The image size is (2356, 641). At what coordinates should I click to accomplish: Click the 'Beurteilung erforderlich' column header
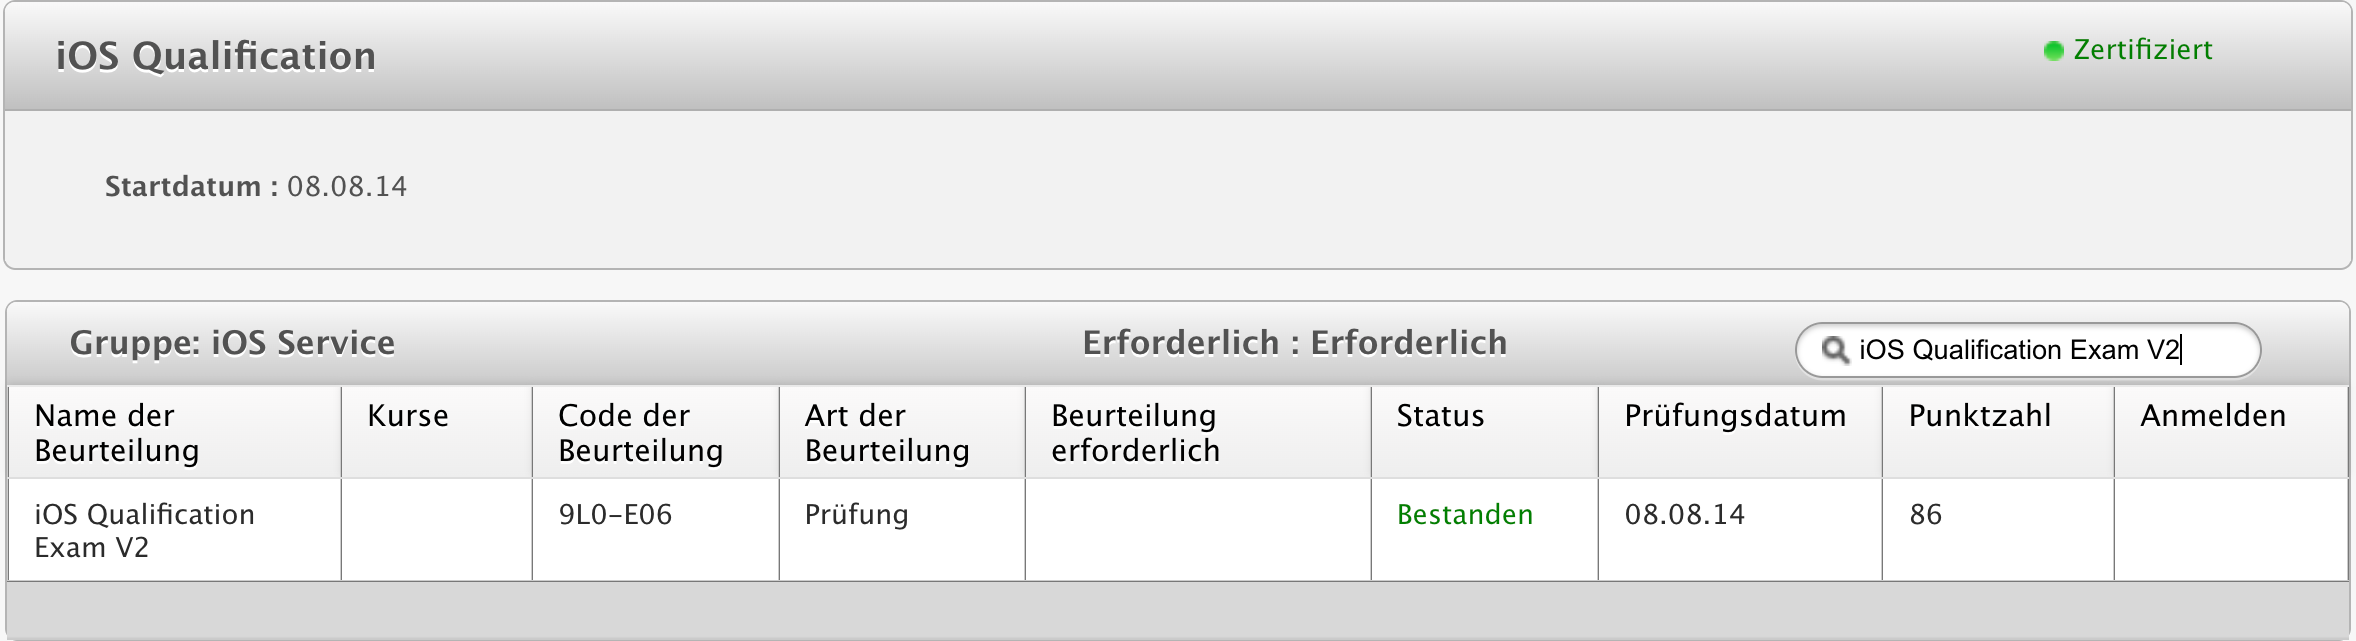(x=1135, y=433)
